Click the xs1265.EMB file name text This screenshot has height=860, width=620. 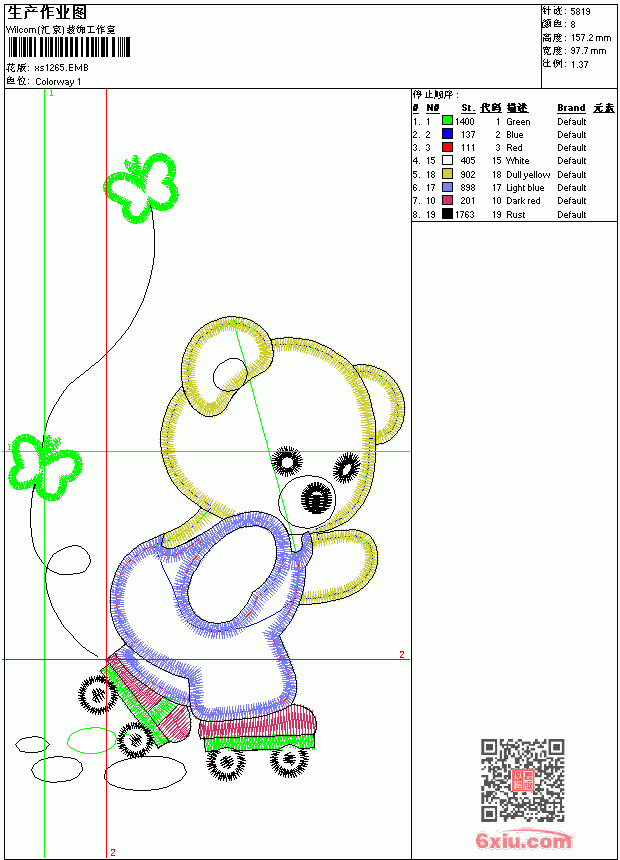coord(61,68)
